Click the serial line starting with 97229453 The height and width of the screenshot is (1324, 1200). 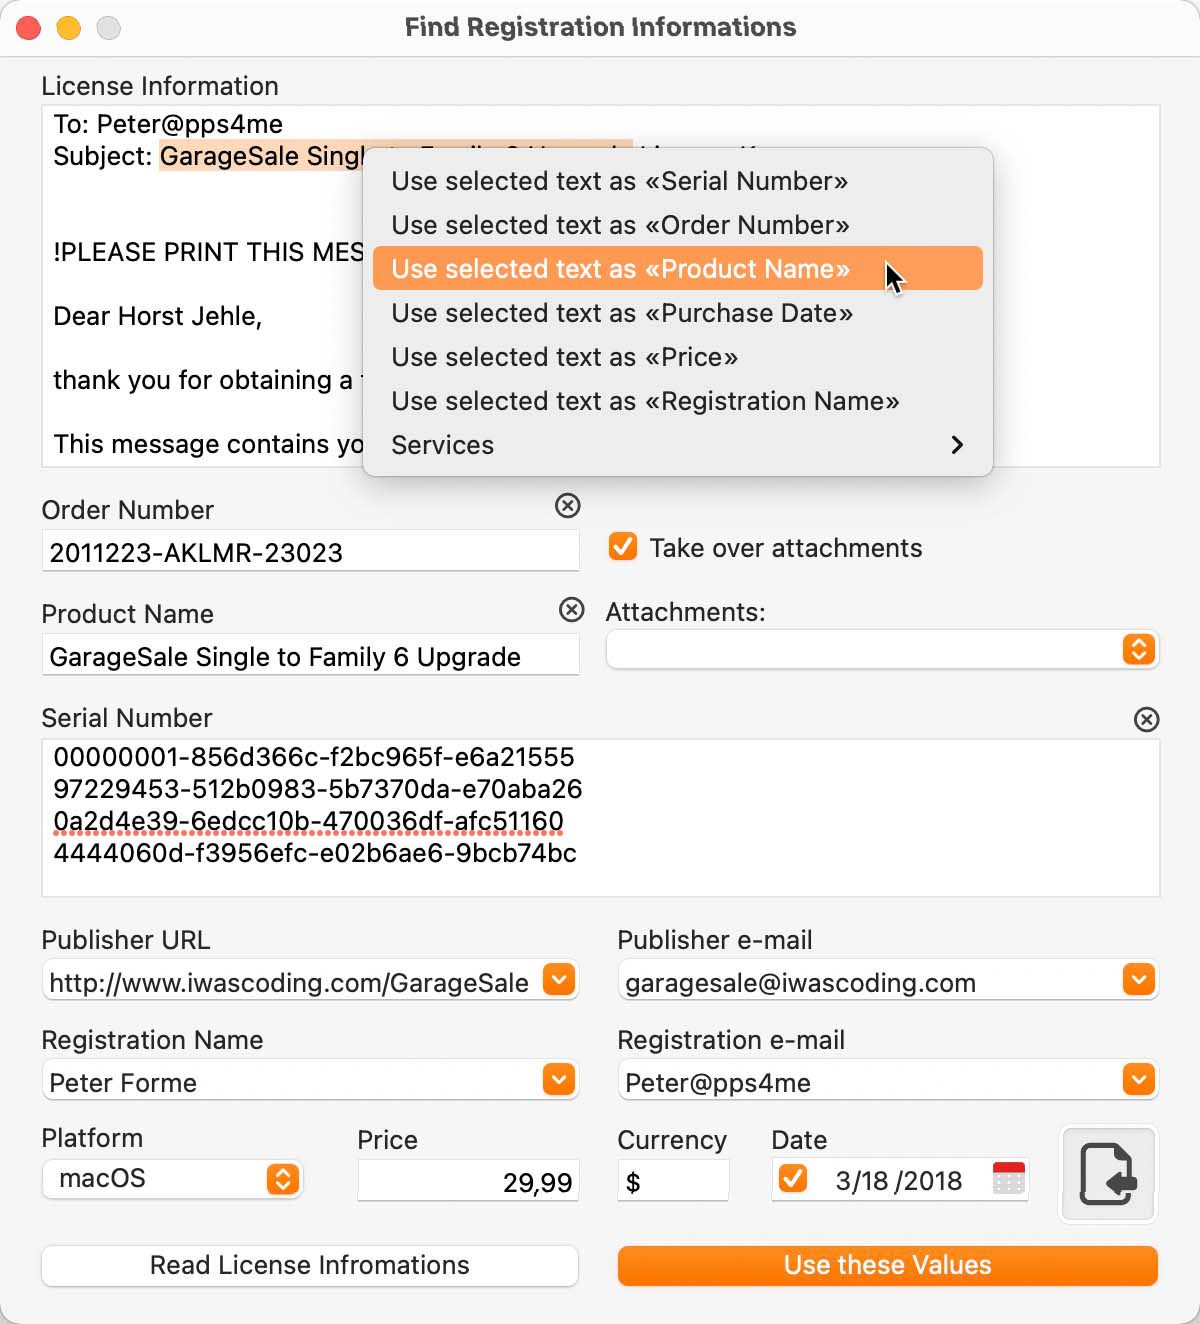tap(318, 789)
